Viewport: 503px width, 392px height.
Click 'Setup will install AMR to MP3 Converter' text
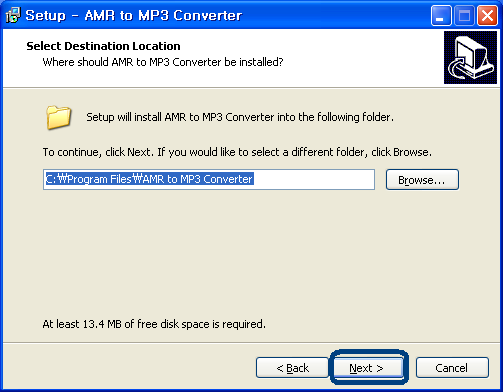click(x=240, y=117)
